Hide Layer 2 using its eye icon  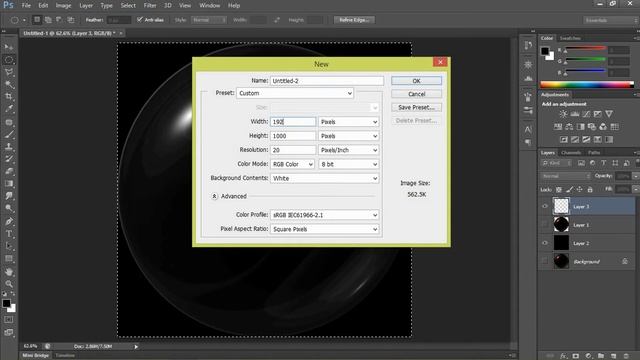(544, 243)
